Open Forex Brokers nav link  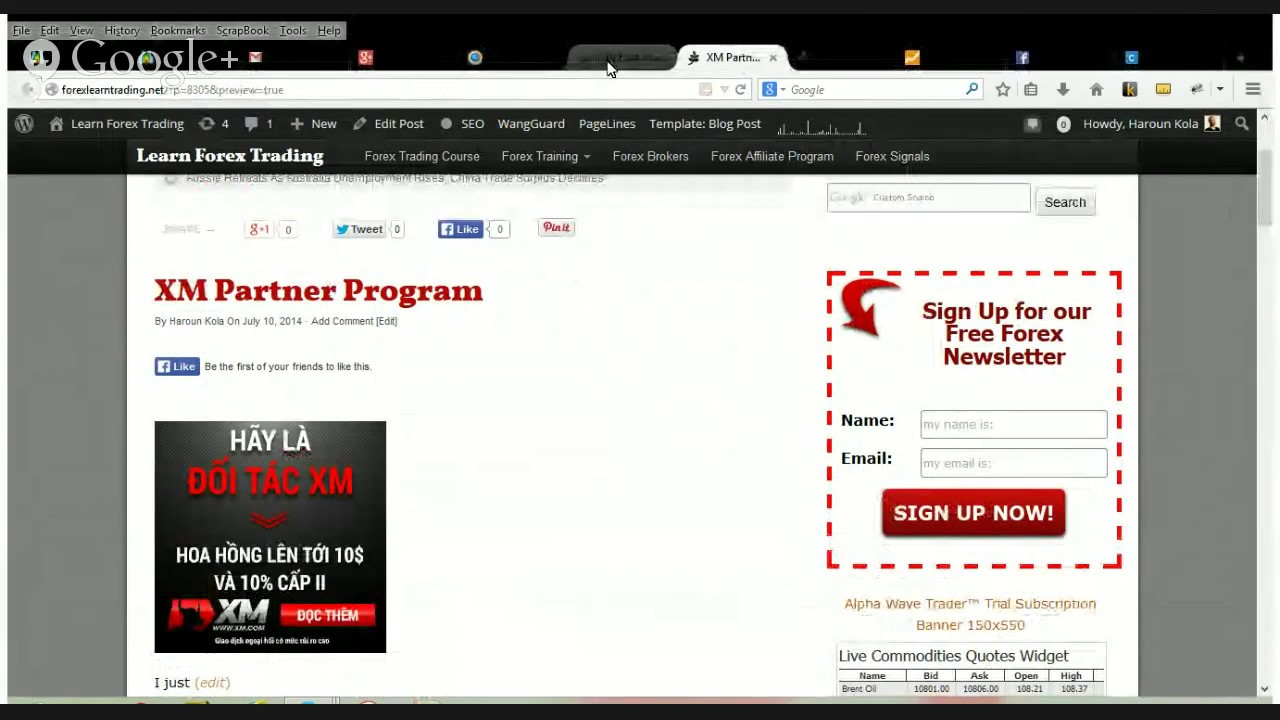[x=650, y=156]
